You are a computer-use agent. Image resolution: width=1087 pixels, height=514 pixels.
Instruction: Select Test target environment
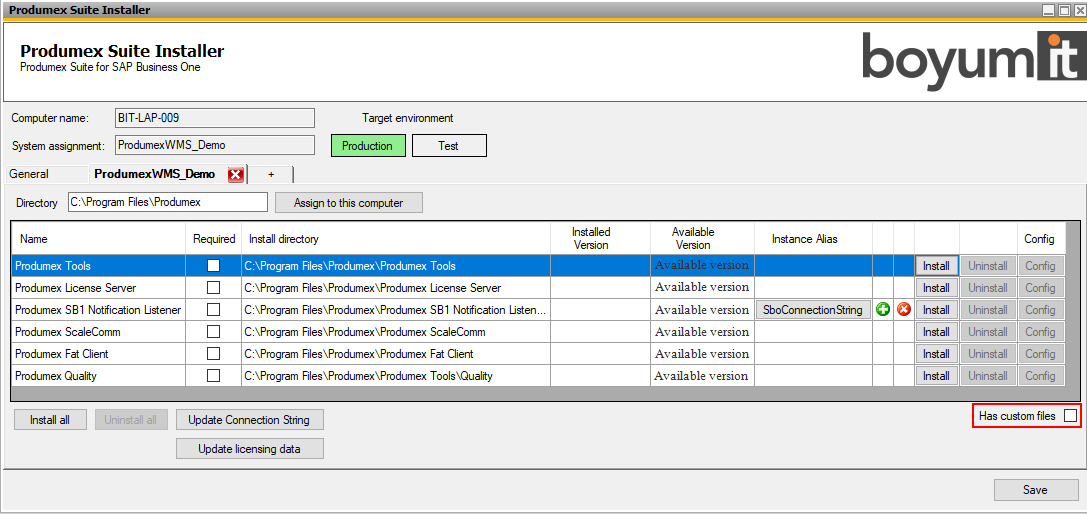[x=449, y=146]
